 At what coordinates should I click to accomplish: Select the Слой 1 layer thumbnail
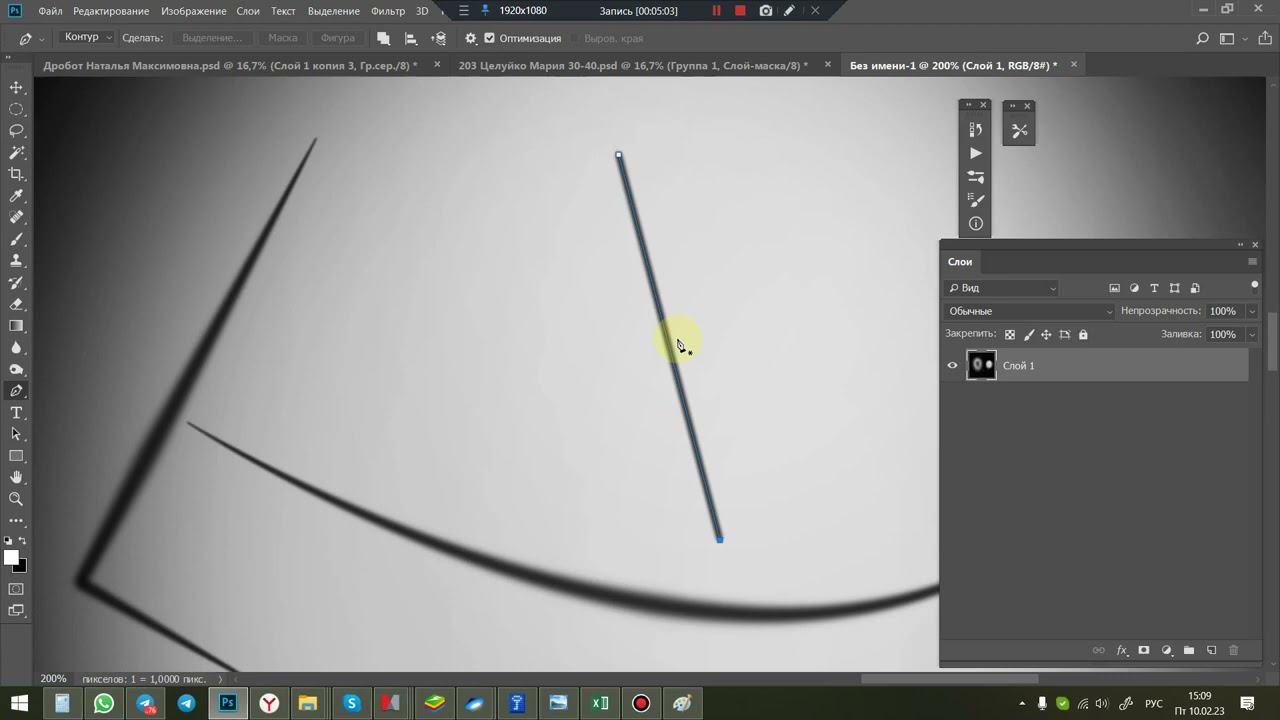981,366
